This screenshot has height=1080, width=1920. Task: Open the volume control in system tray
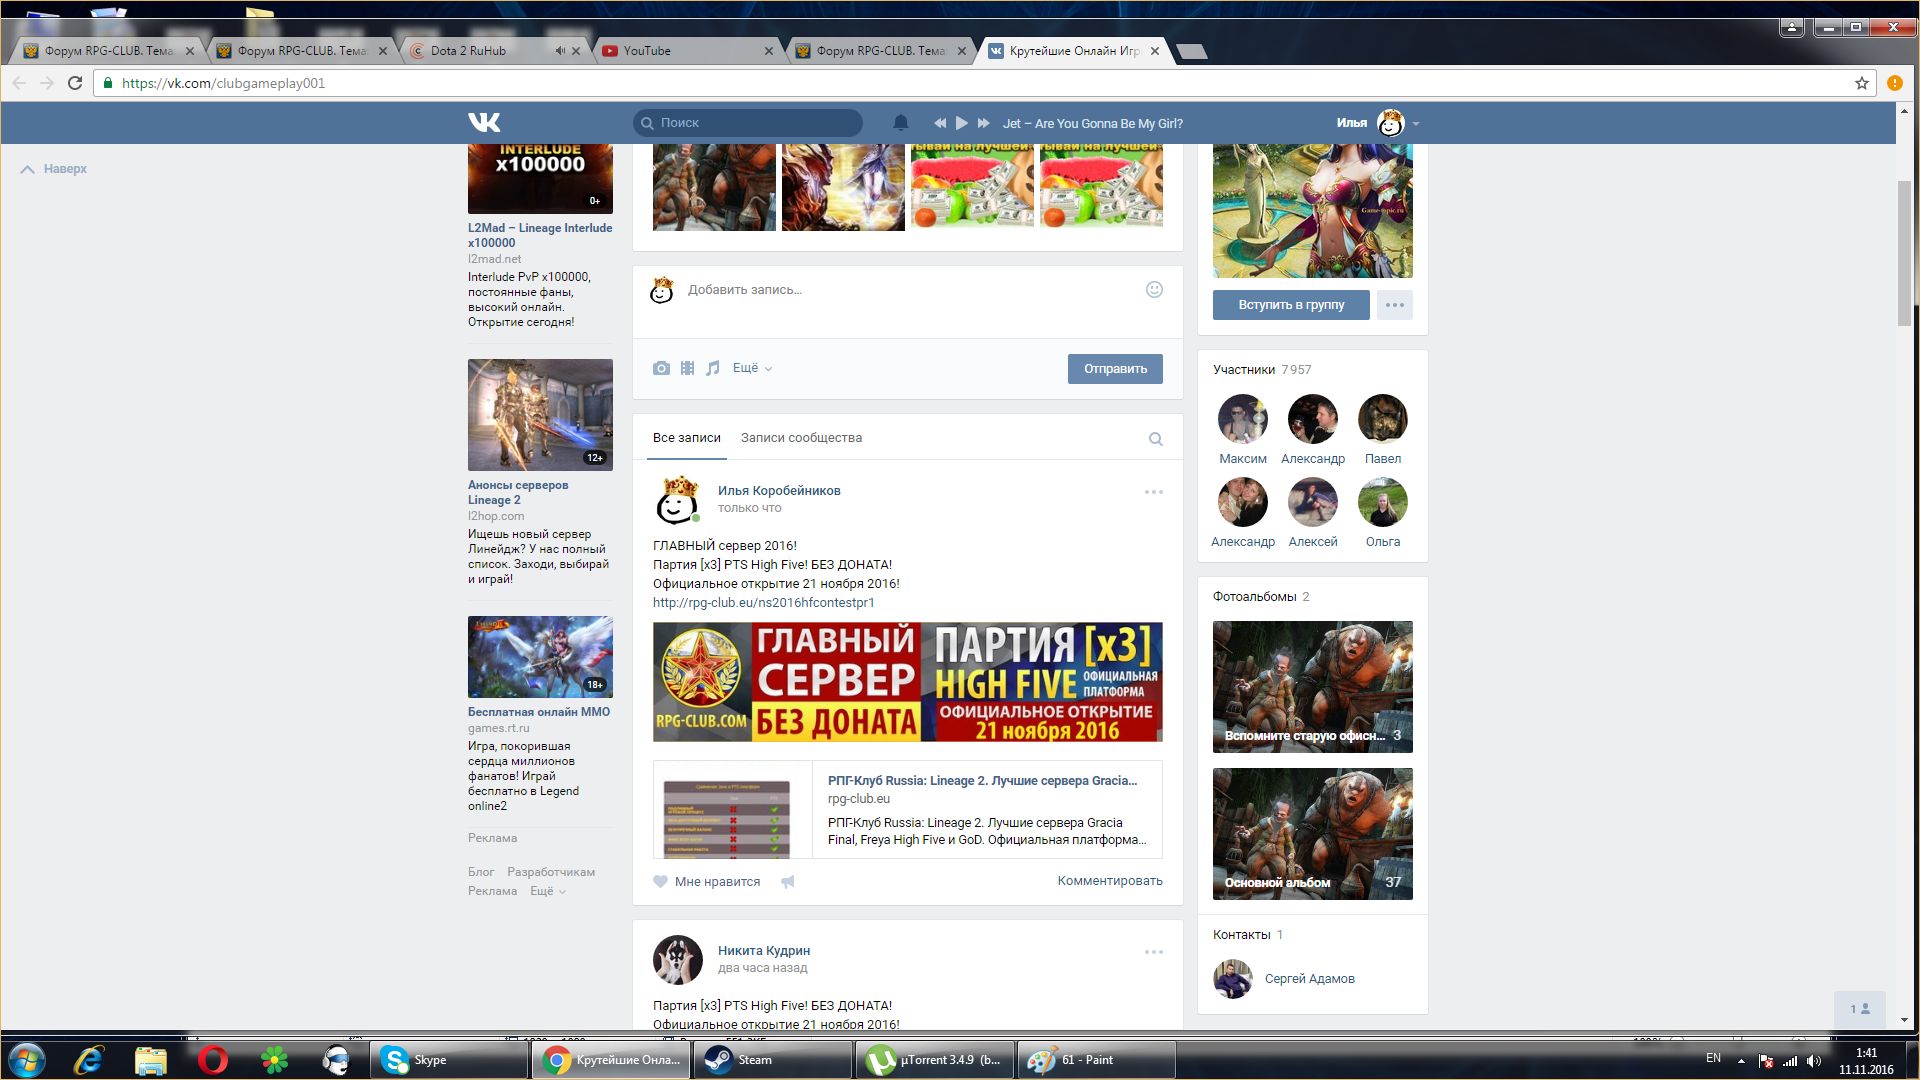pos(1814,1061)
